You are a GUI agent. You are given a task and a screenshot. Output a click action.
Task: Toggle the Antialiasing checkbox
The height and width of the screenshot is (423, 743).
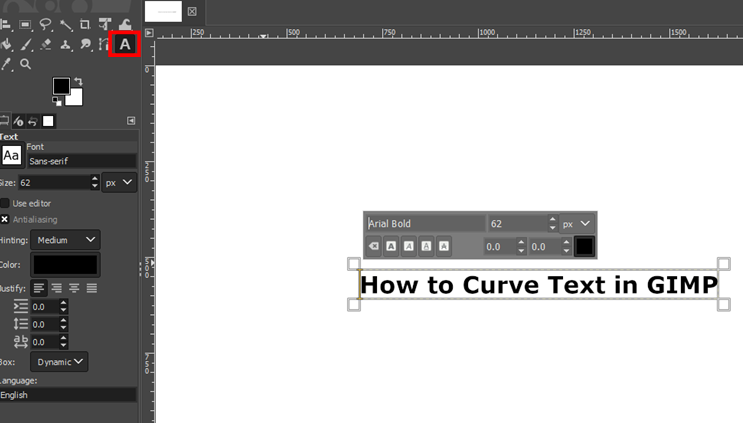tap(5, 219)
